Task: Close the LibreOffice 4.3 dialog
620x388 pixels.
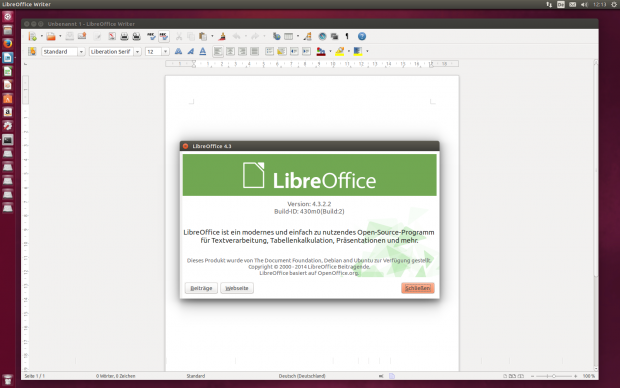Action: pos(185,146)
